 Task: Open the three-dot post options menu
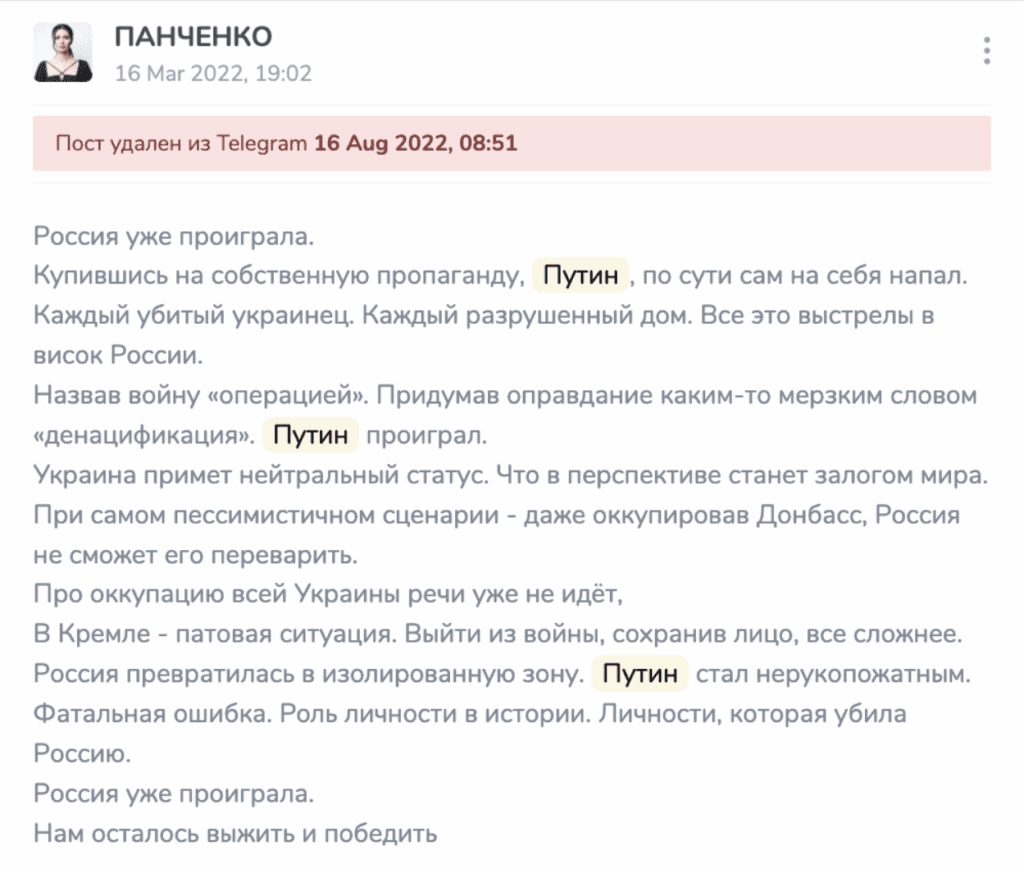987,50
